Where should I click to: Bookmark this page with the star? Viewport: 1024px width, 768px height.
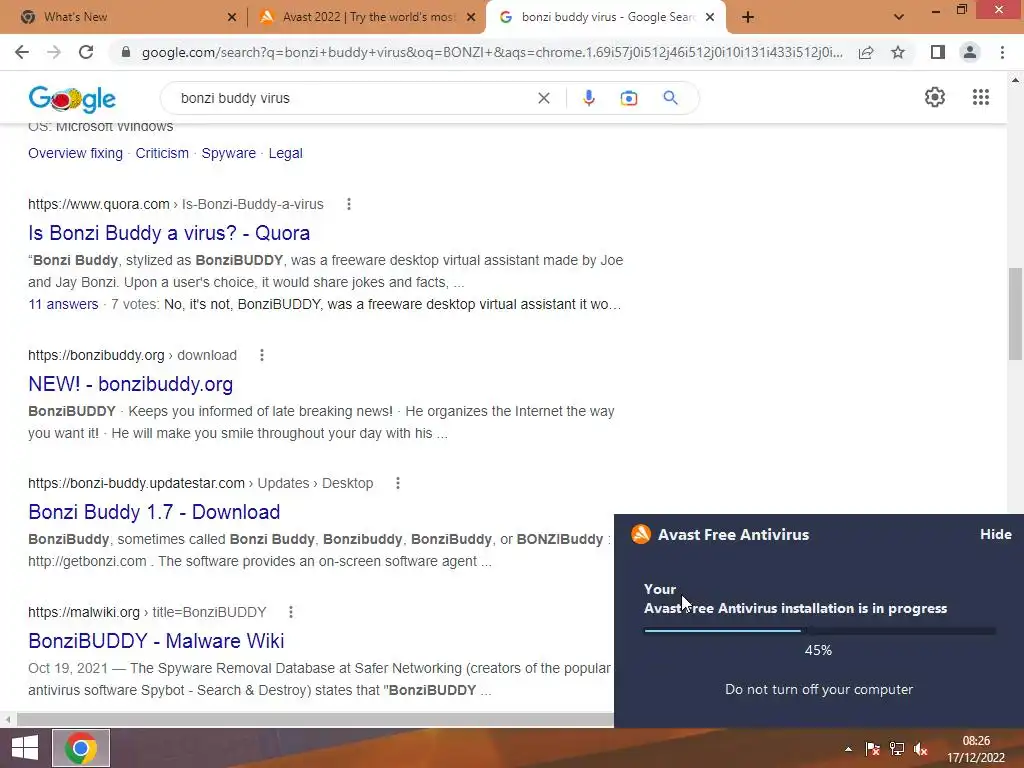pyautogui.click(x=898, y=52)
